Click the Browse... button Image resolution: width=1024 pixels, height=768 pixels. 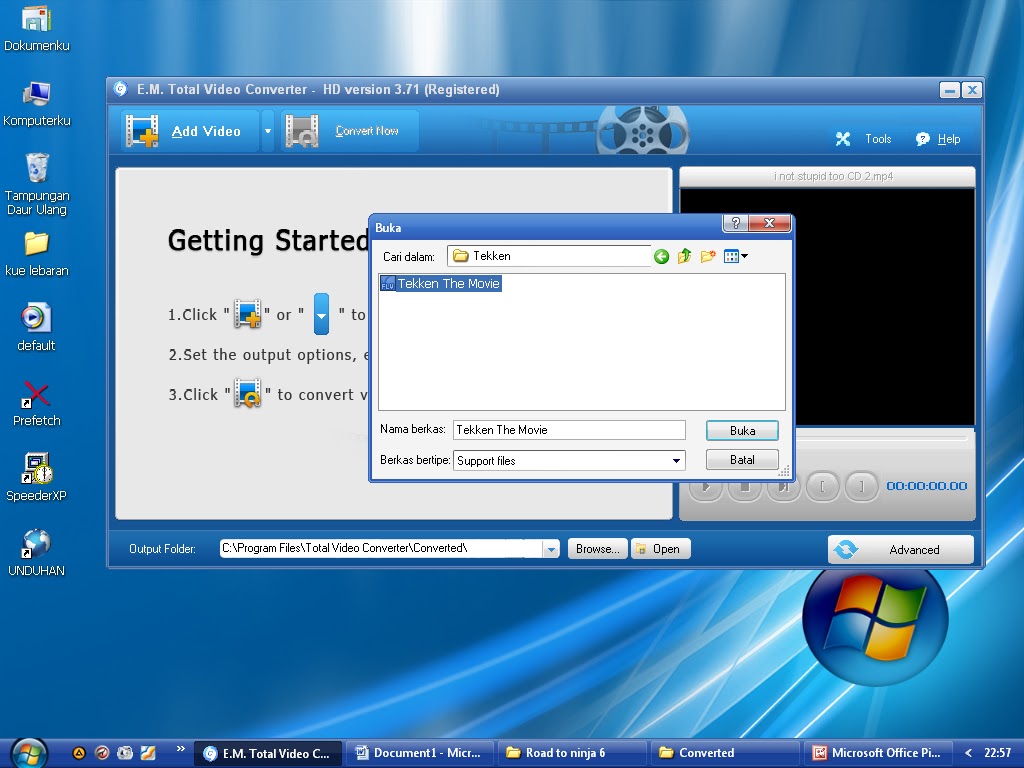click(598, 549)
